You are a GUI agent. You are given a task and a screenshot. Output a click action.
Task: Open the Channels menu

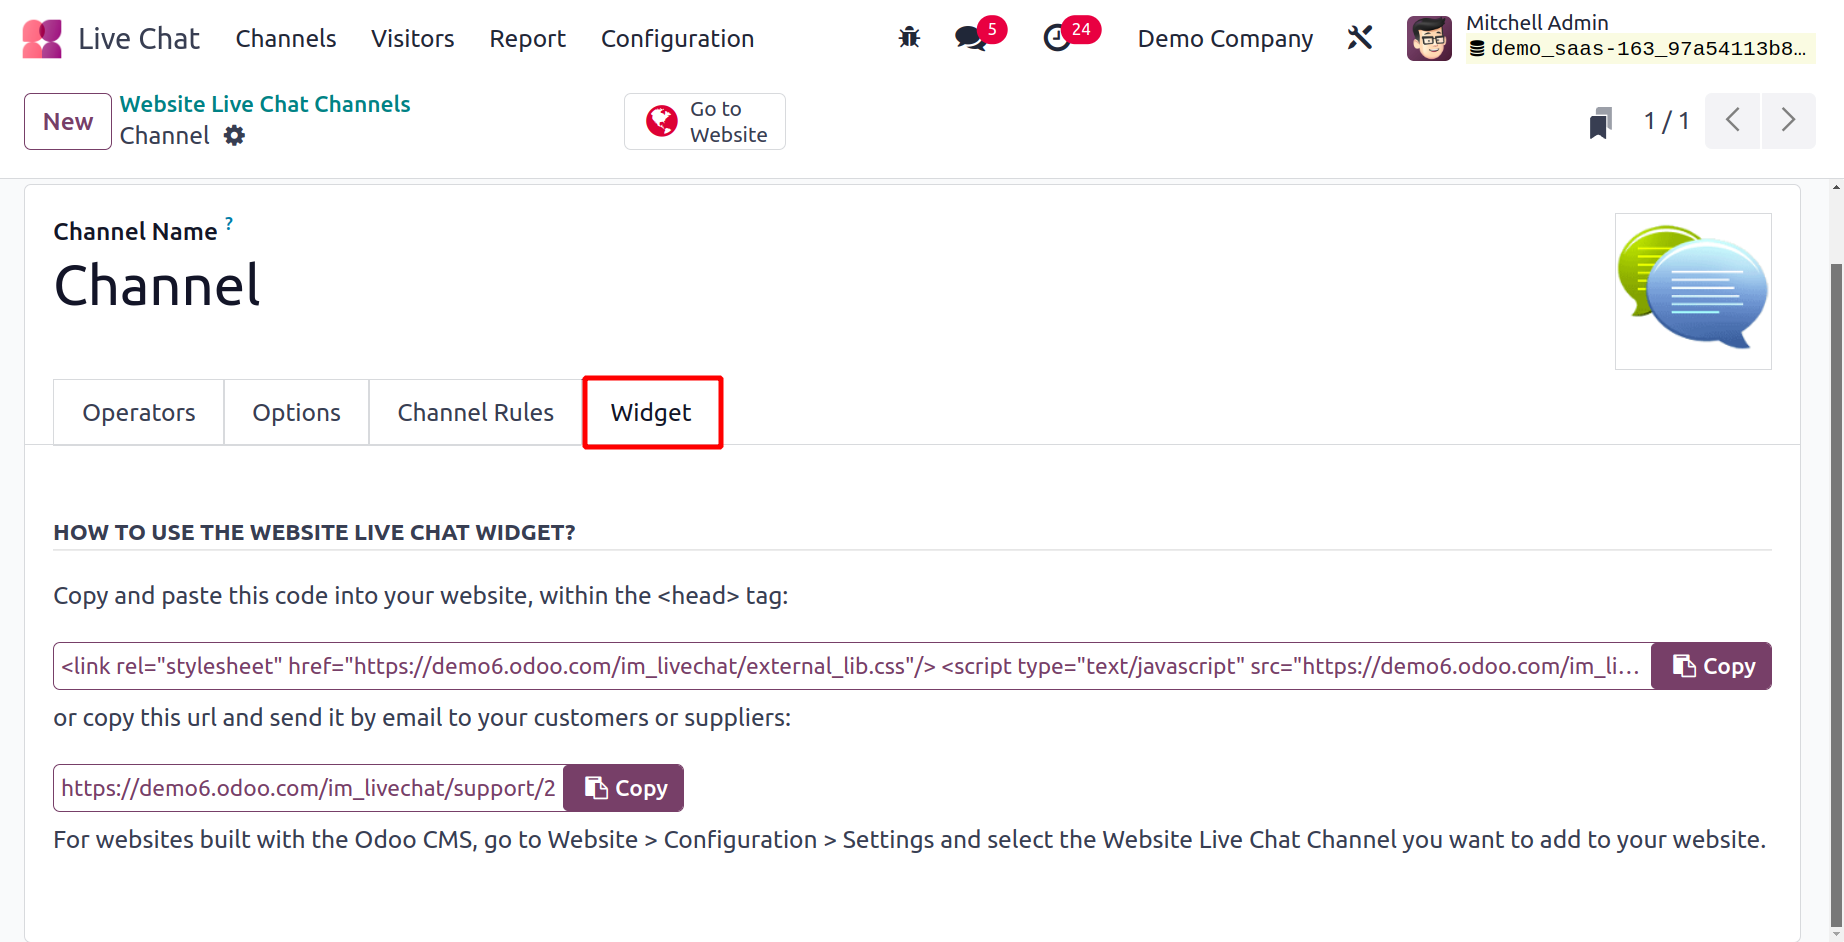[286, 39]
